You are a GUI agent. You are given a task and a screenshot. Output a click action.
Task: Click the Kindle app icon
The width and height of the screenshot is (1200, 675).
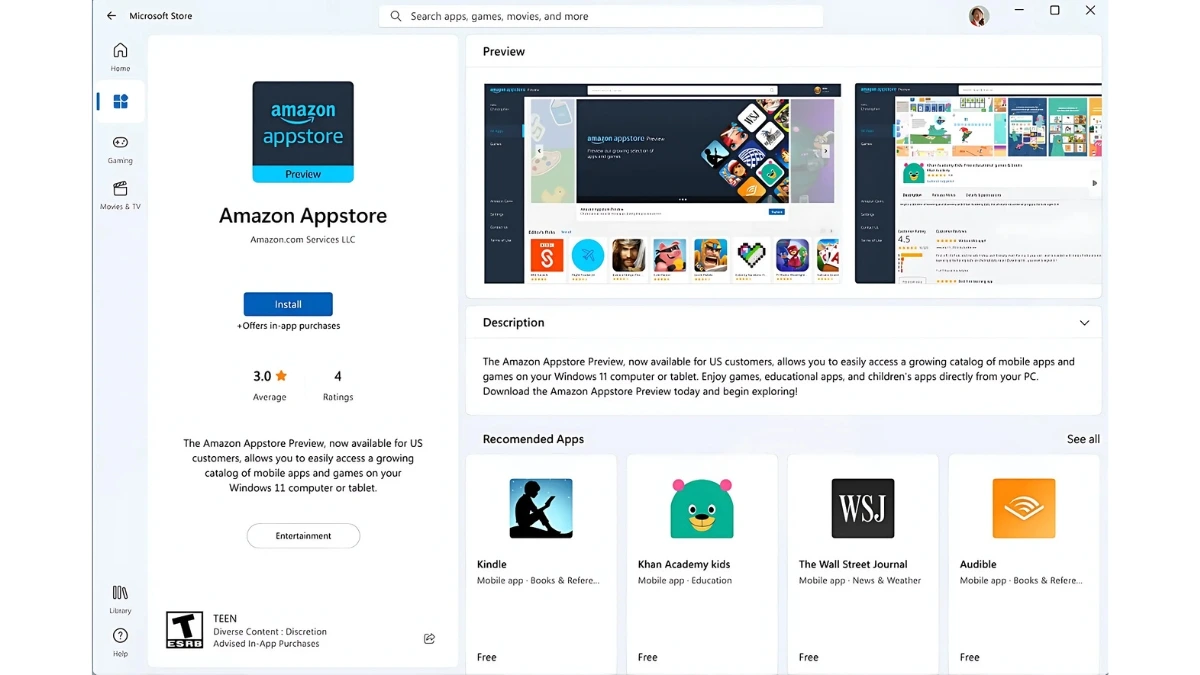click(541, 508)
